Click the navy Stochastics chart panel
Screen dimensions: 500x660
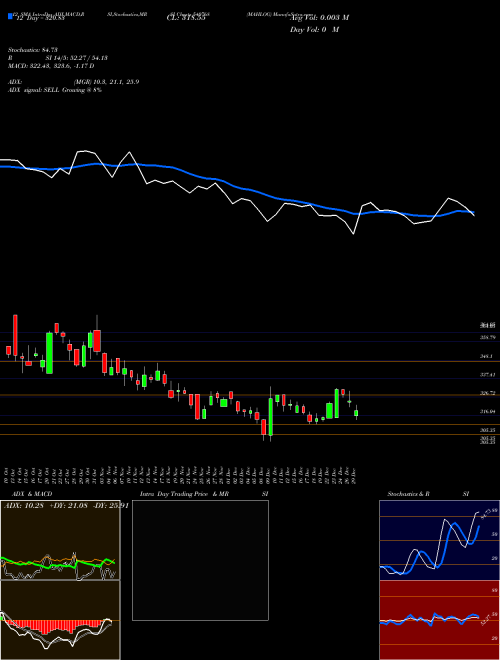tap(439, 540)
